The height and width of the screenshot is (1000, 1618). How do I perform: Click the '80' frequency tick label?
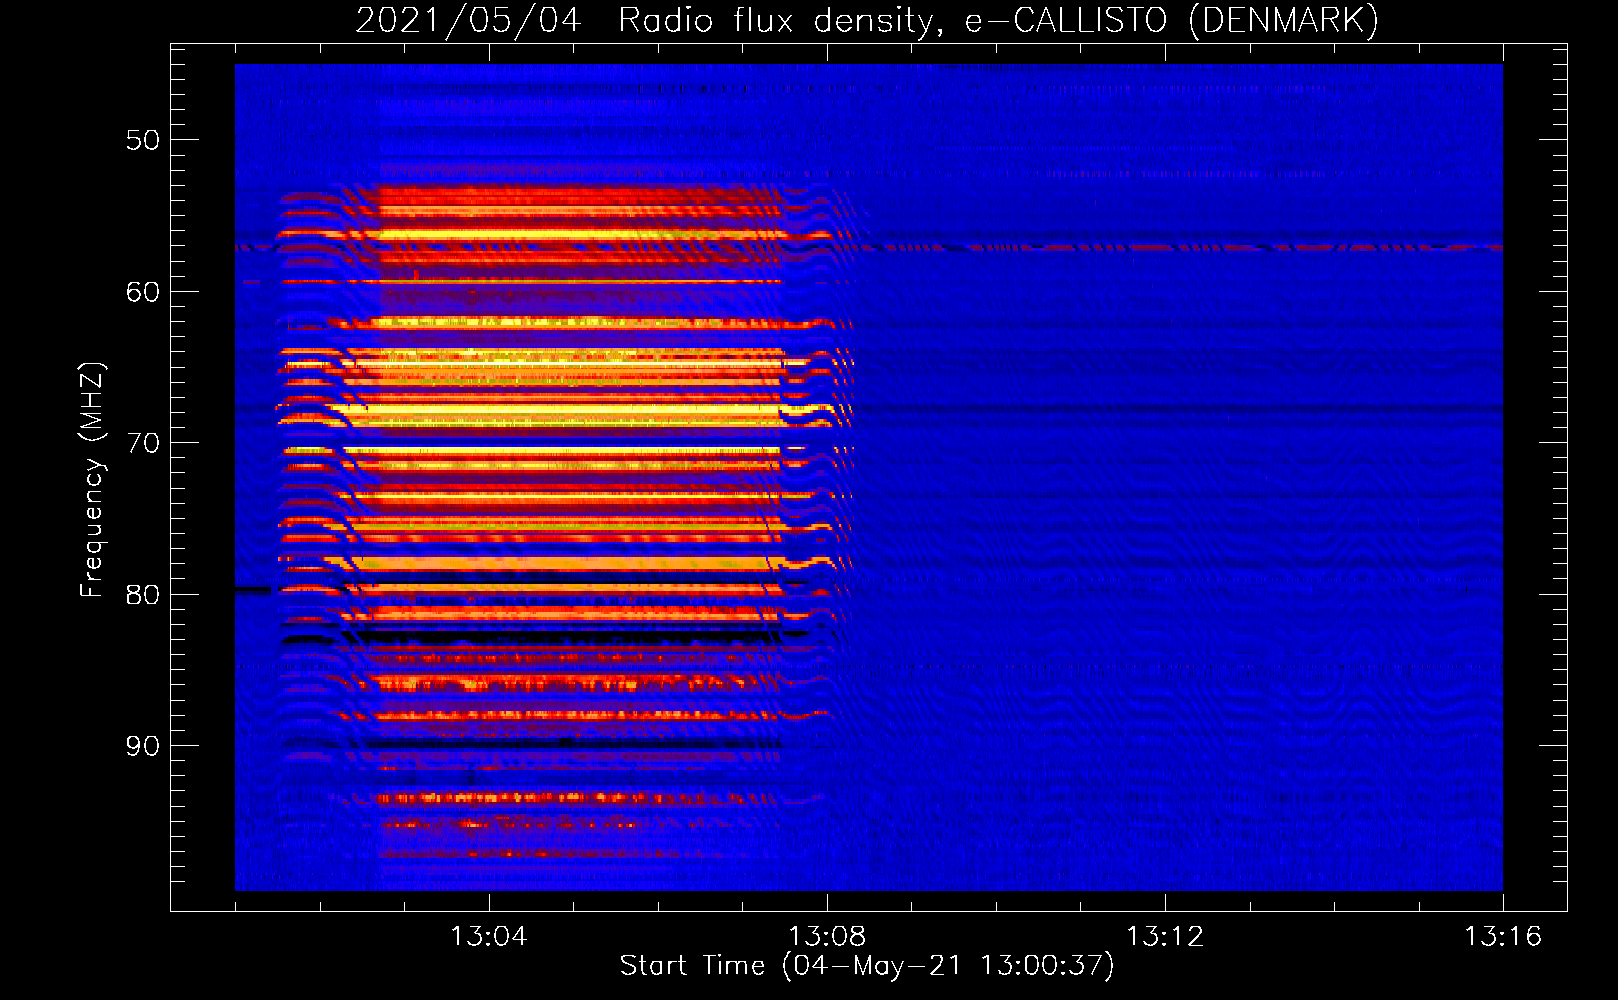click(143, 595)
